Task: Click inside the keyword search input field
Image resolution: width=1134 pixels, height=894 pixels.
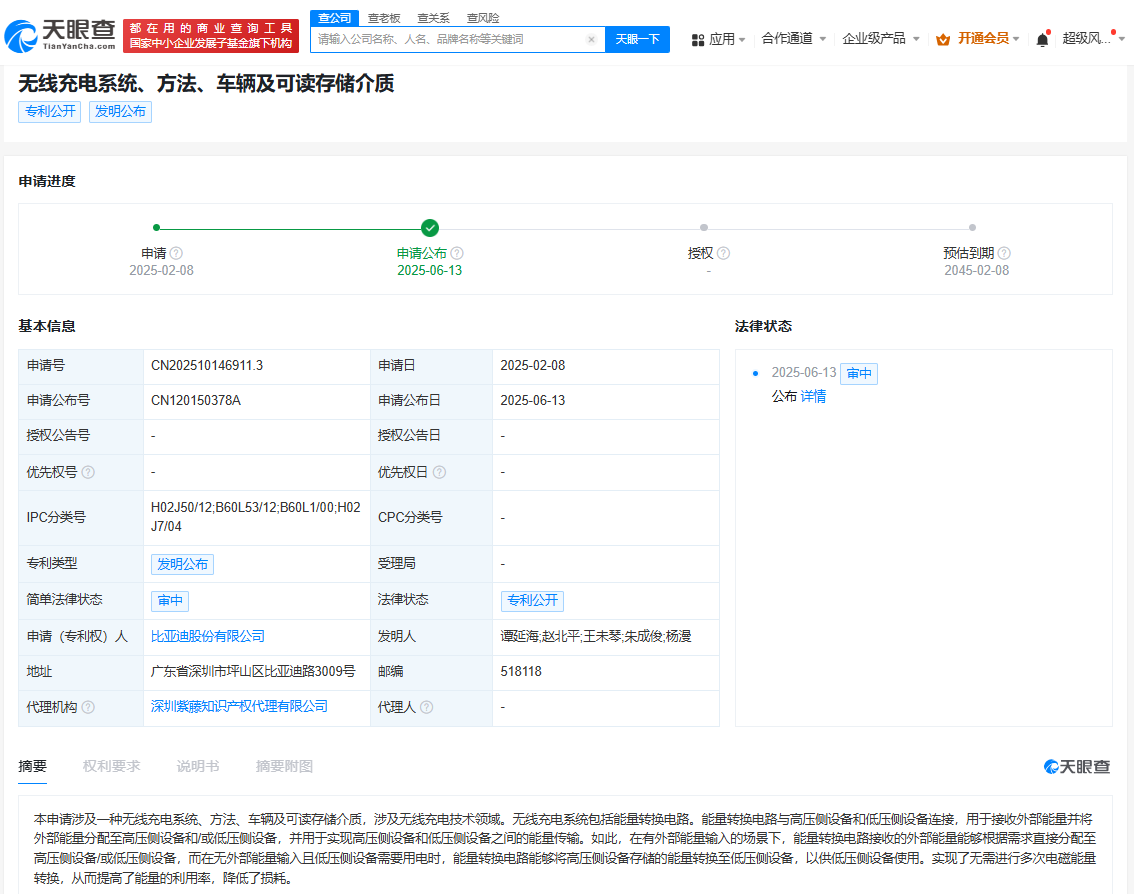Action: point(450,39)
